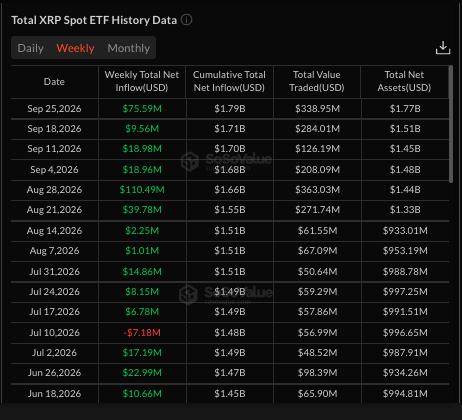Image resolution: width=462 pixels, height=420 pixels.
Task: Click the $933.01M total net assets cell
Action: (405, 231)
